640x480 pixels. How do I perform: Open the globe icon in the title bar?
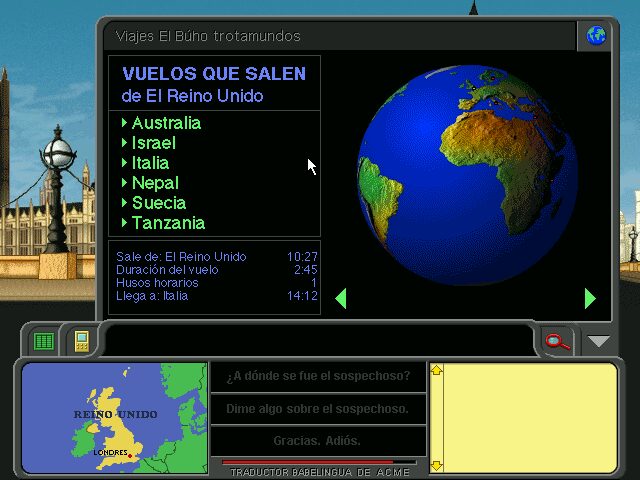(x=596, y=36)
